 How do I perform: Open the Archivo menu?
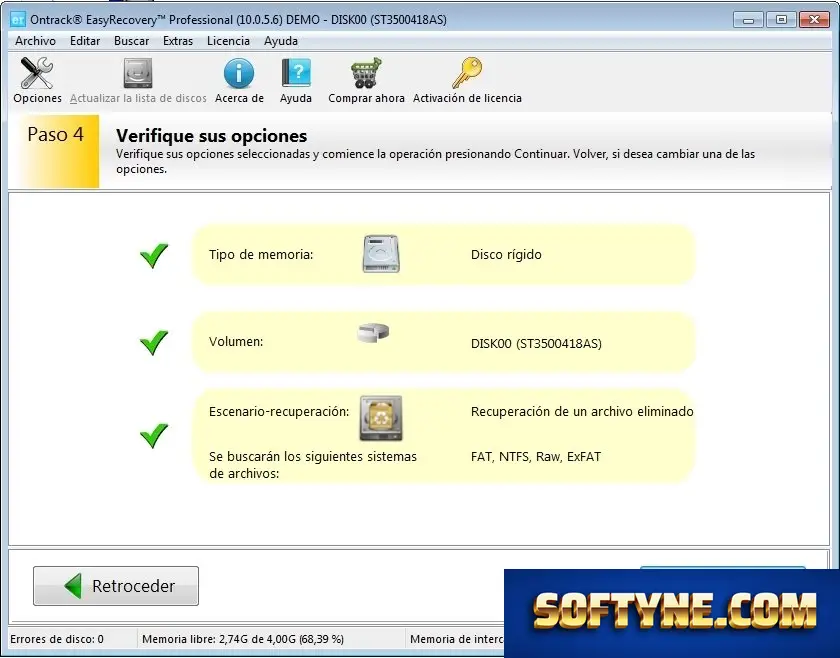click(x=35, y=41)
